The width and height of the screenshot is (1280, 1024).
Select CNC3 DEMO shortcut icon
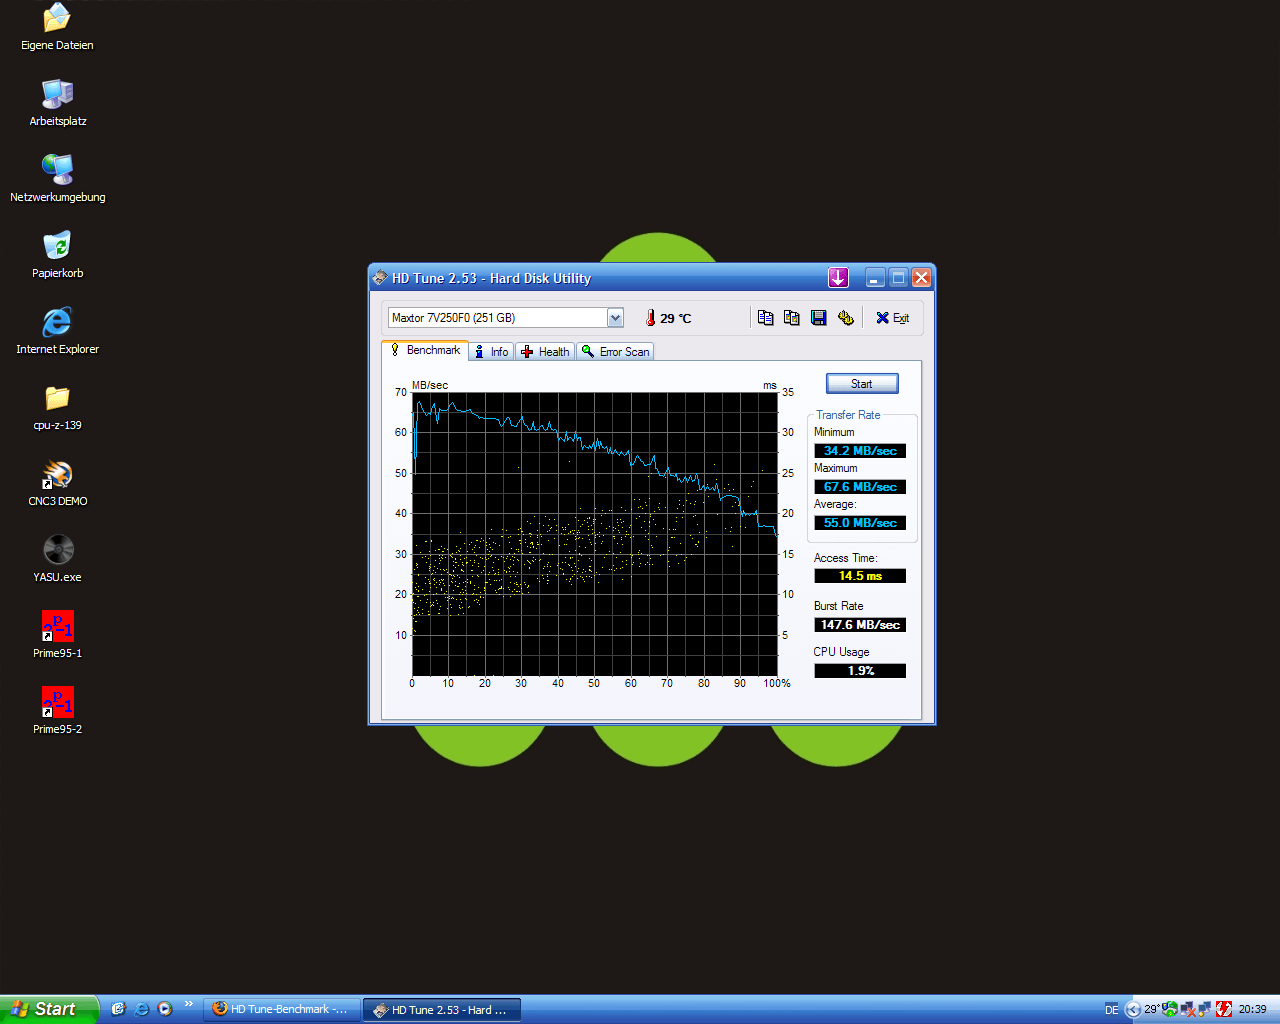57,483
